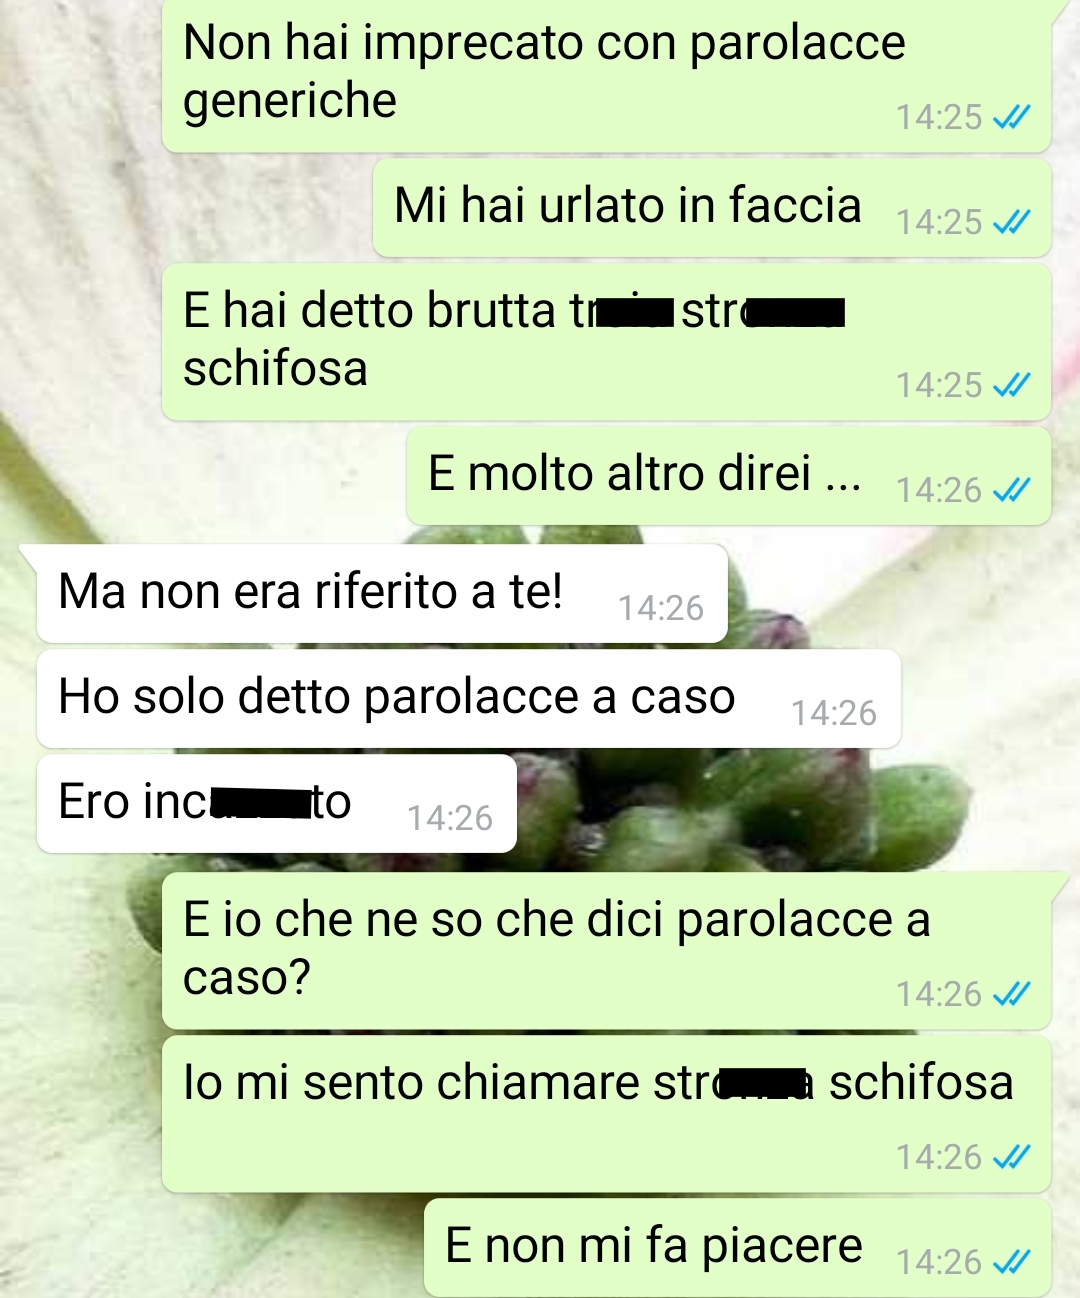Click the 14:26 timestamp on 'Ho solo detto parolacce'

834,713
